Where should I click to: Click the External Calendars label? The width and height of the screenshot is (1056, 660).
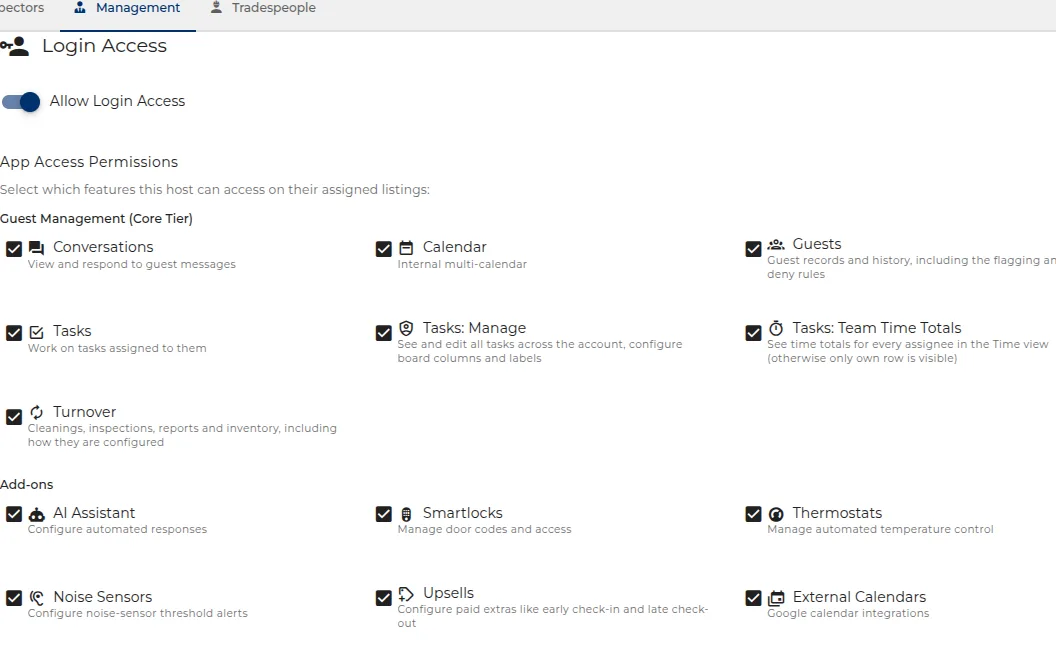859,597
